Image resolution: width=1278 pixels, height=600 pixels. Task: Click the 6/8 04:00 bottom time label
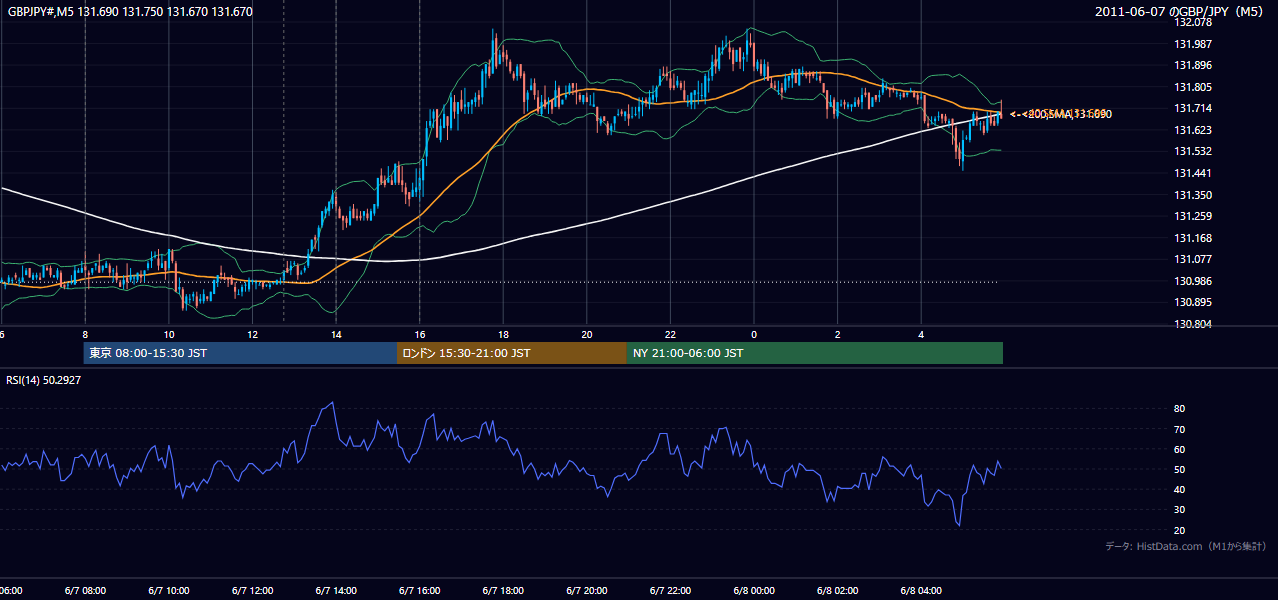pyautogui.click(x=922, y=591)
